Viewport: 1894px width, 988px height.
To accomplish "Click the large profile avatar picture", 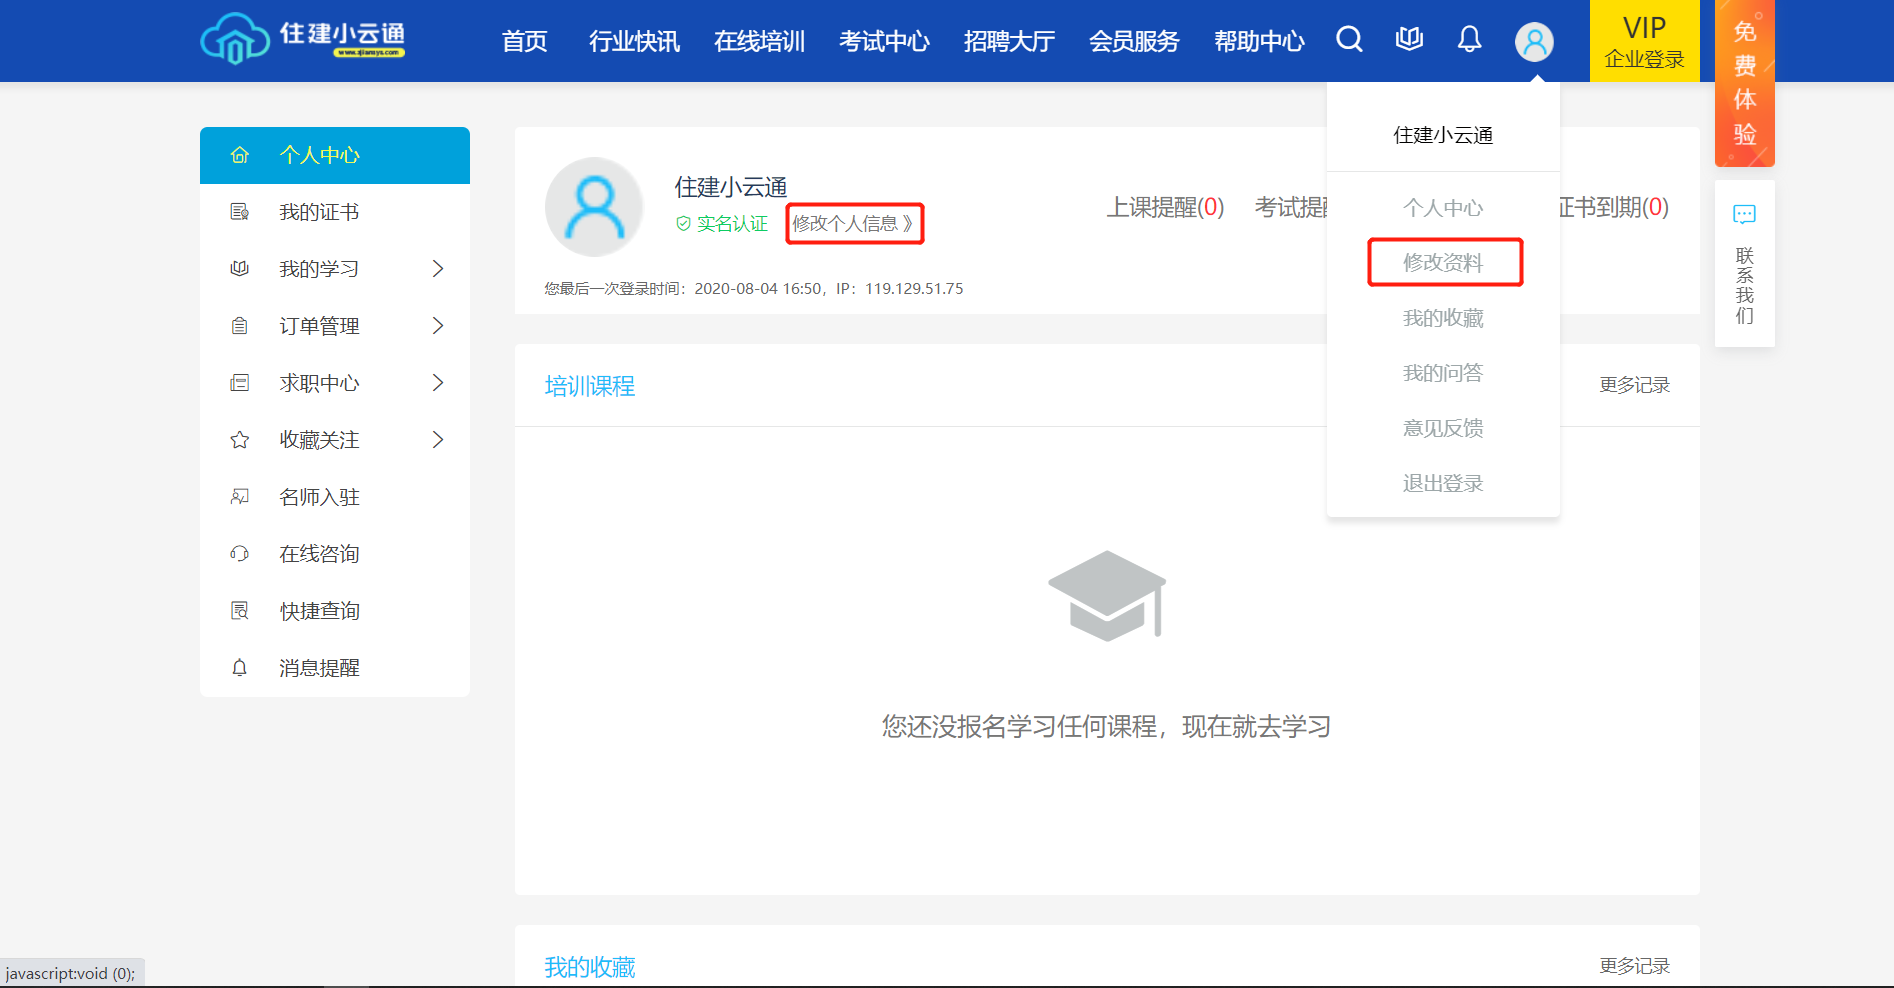I will [594, 207].
